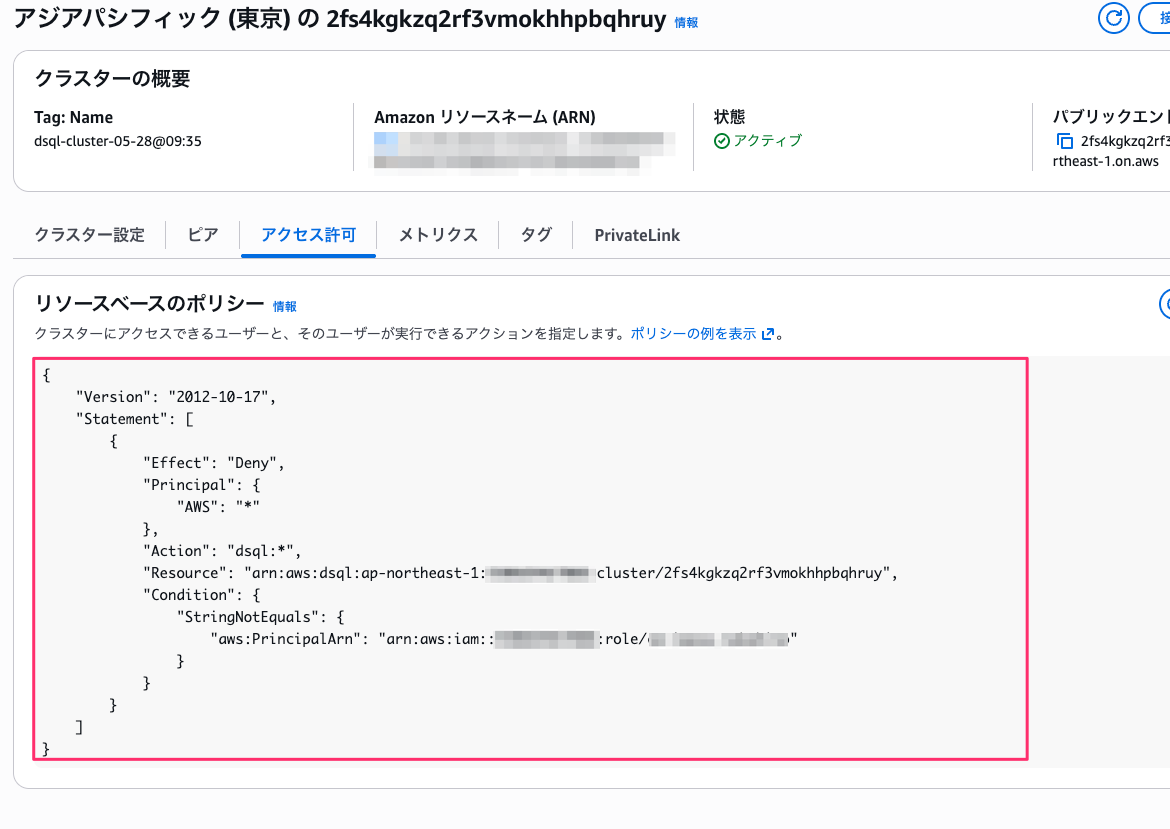Open the 情報 link next to リソースベースのポリシー
This screenshot has height=829, width=1170.
[x=285, y=307]
